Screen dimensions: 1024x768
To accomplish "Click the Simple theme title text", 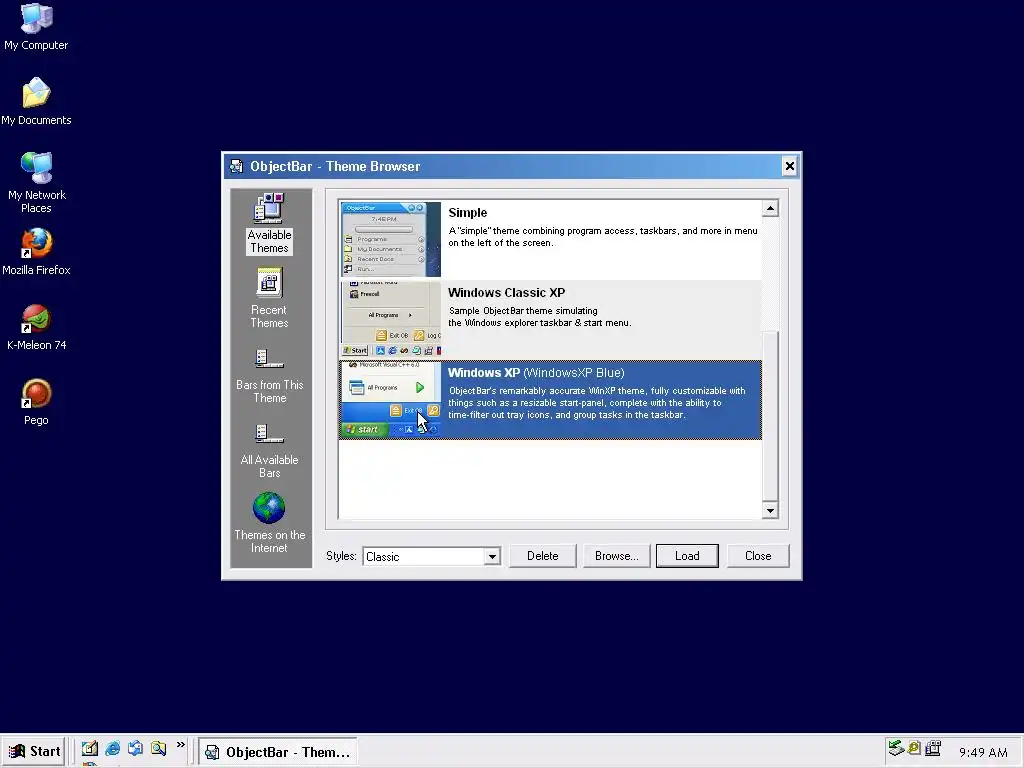I will pos(468,213).
